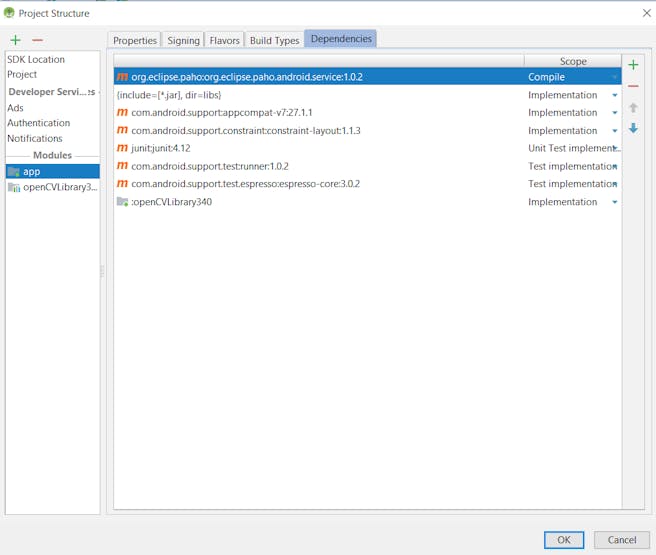
Task: Open scope dropdown for constraint-layout row
Action: click(615, 130)
